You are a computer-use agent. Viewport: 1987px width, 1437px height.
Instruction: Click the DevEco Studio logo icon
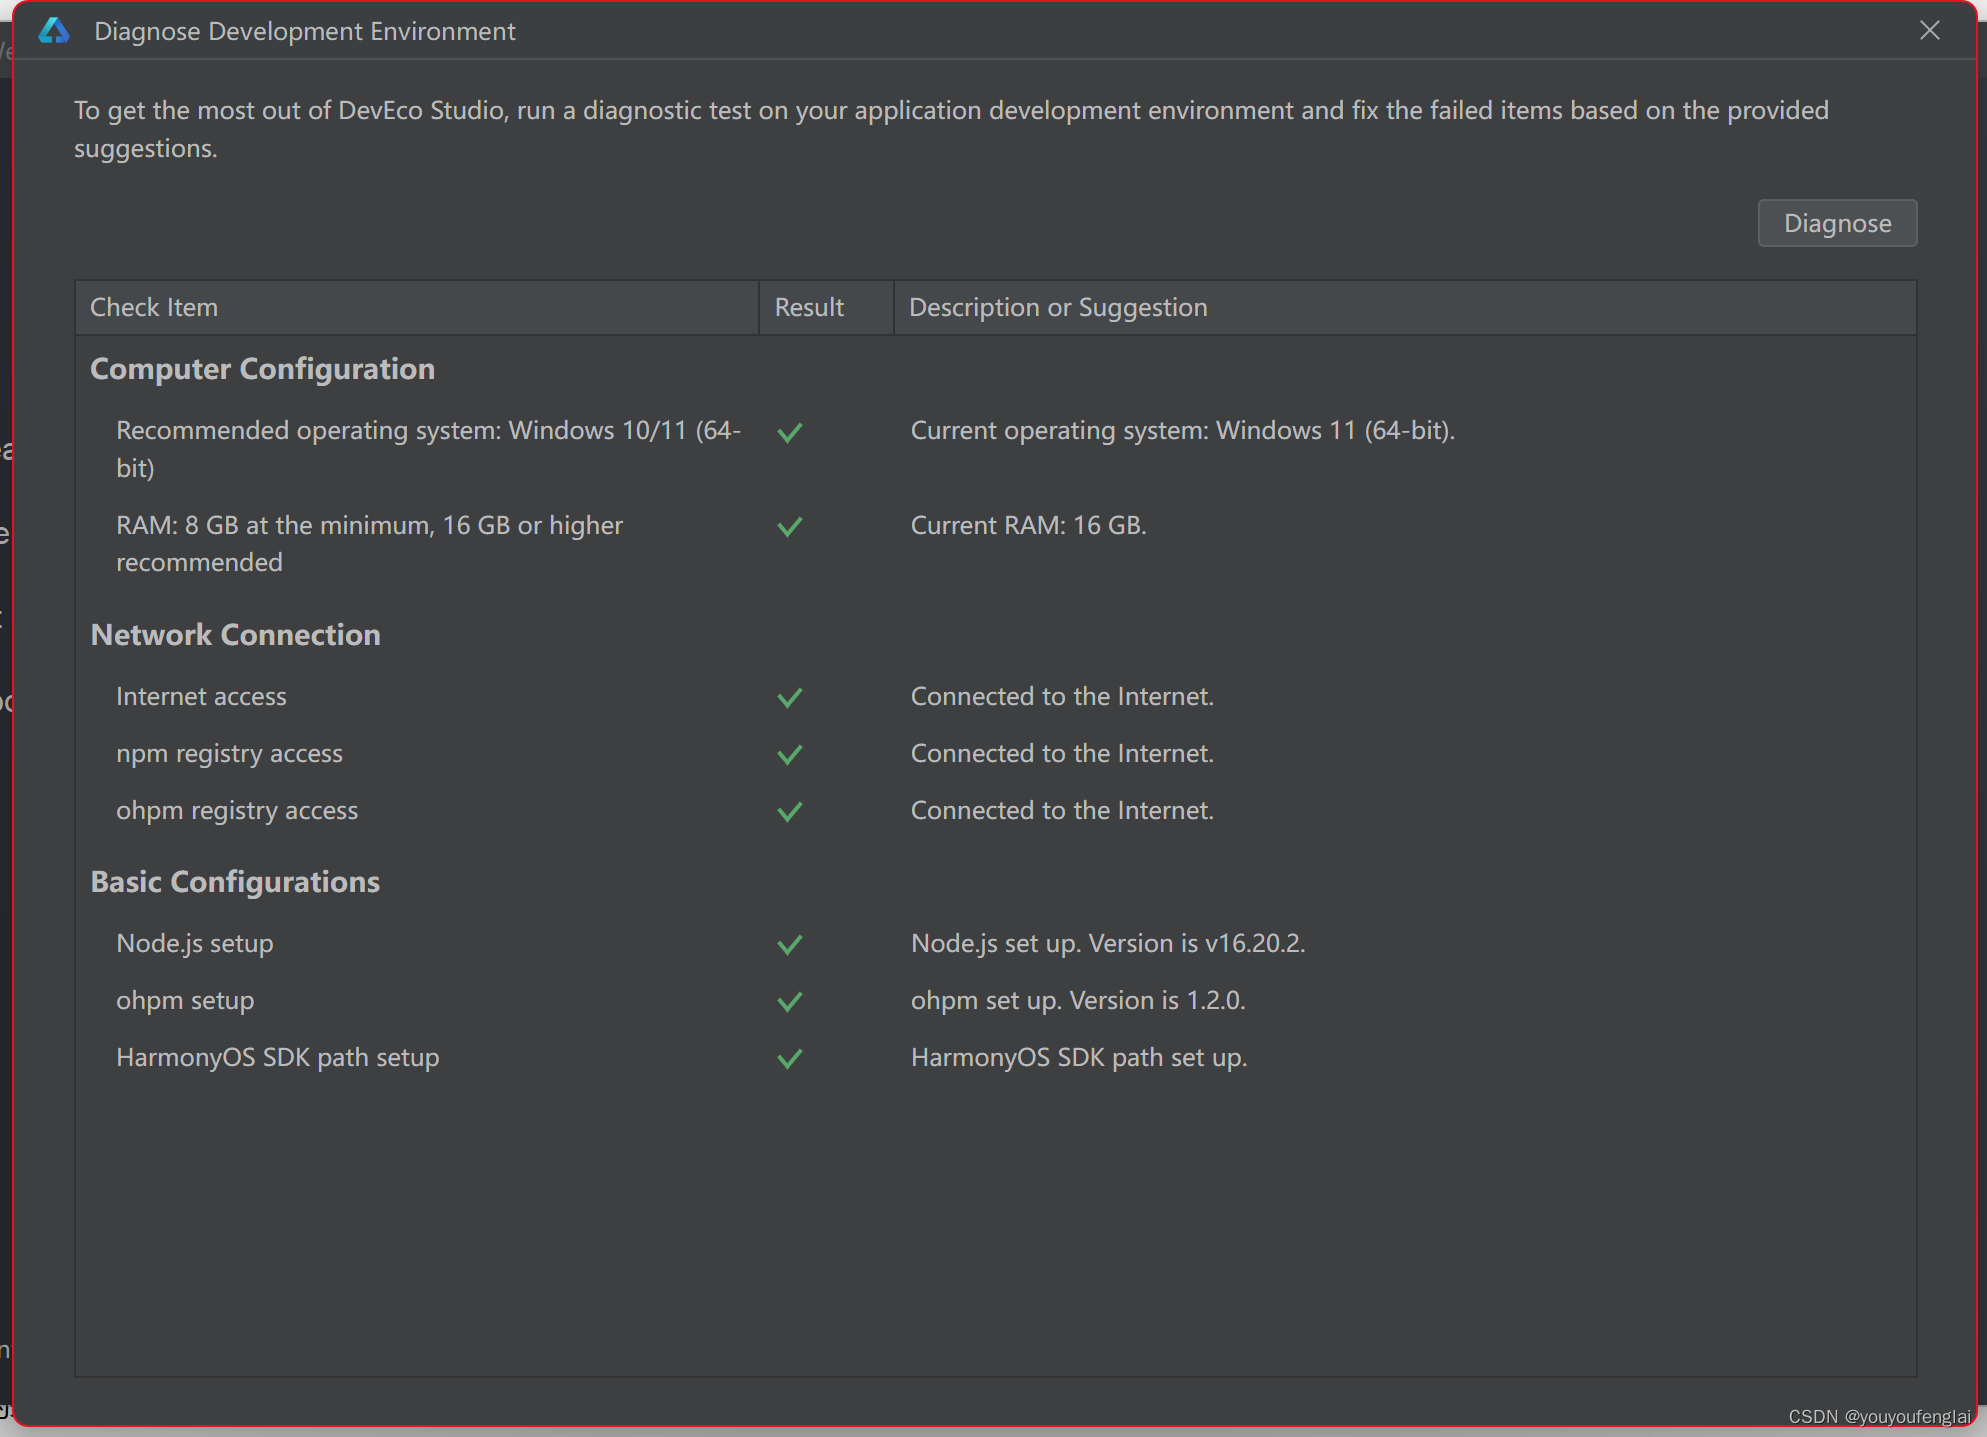pyautogui.click(x=54, y=28)
